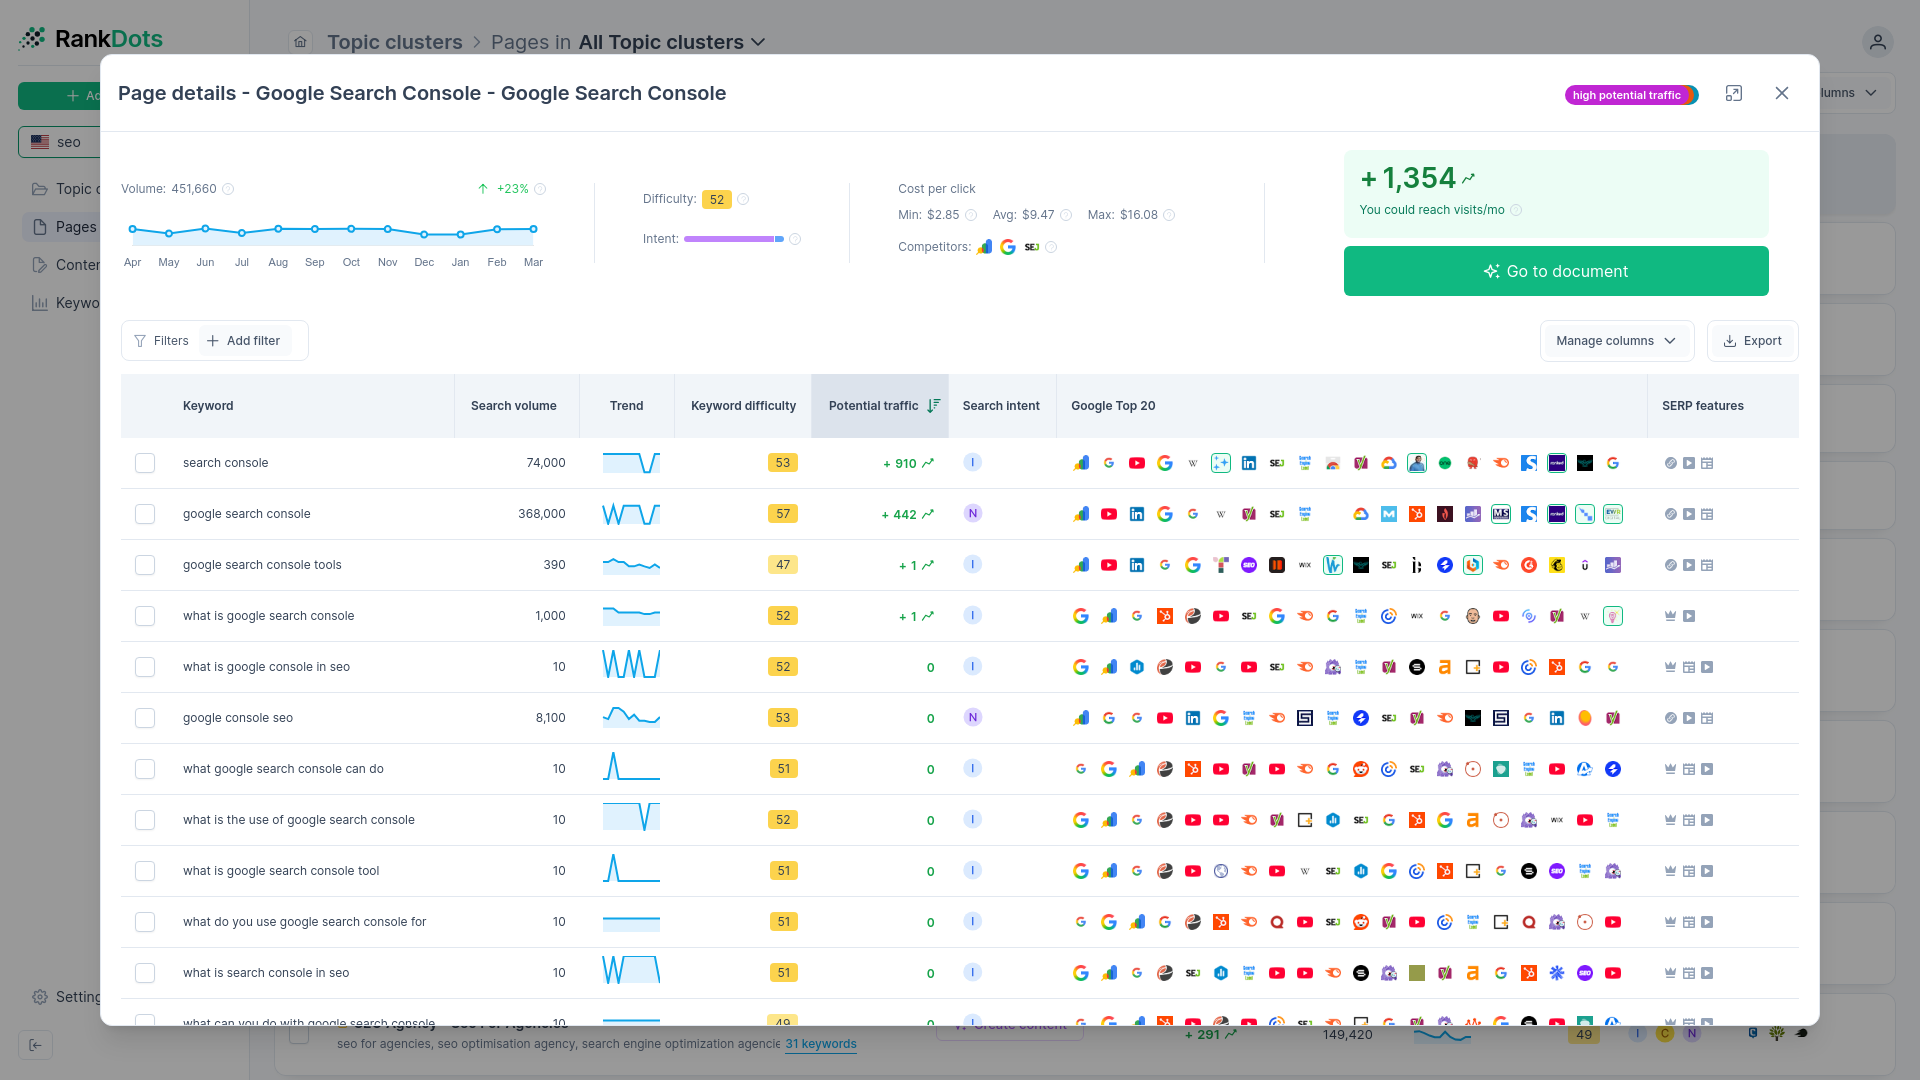The width and height of the screenshot is (1920, 1080).
Task: Click Go to document button
Action: click(1556, 271)
